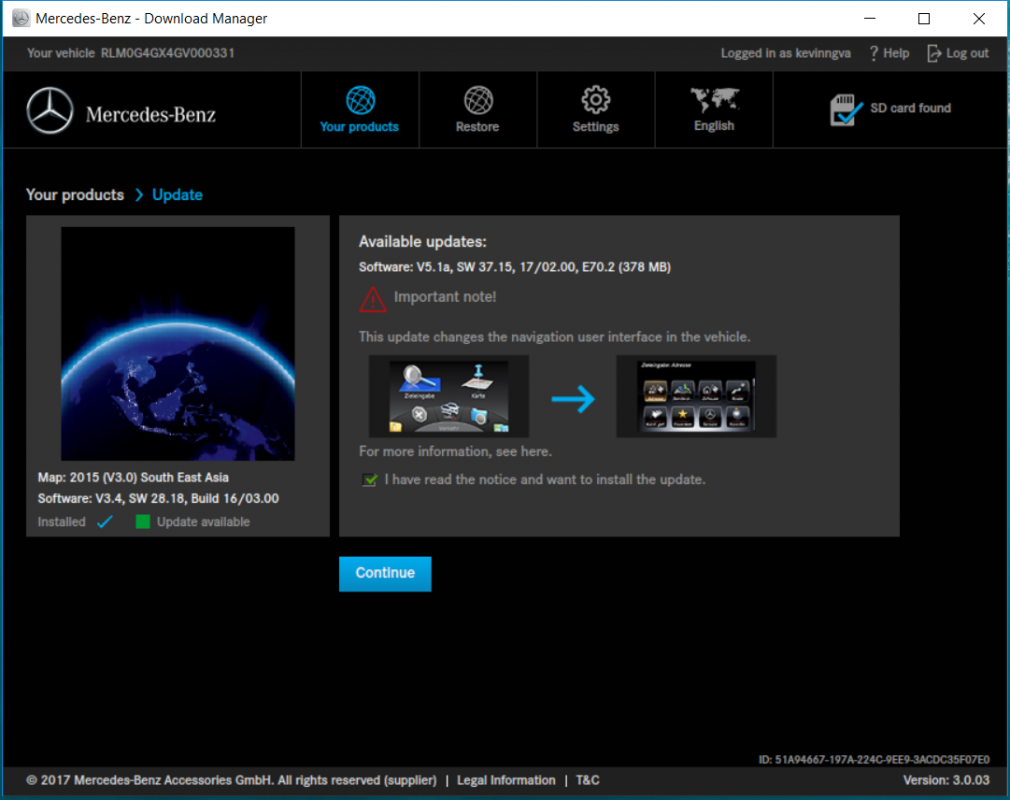Click the blue arrow between previews
Viewport: 1010px width, 800px height.
tap(573, 399)
